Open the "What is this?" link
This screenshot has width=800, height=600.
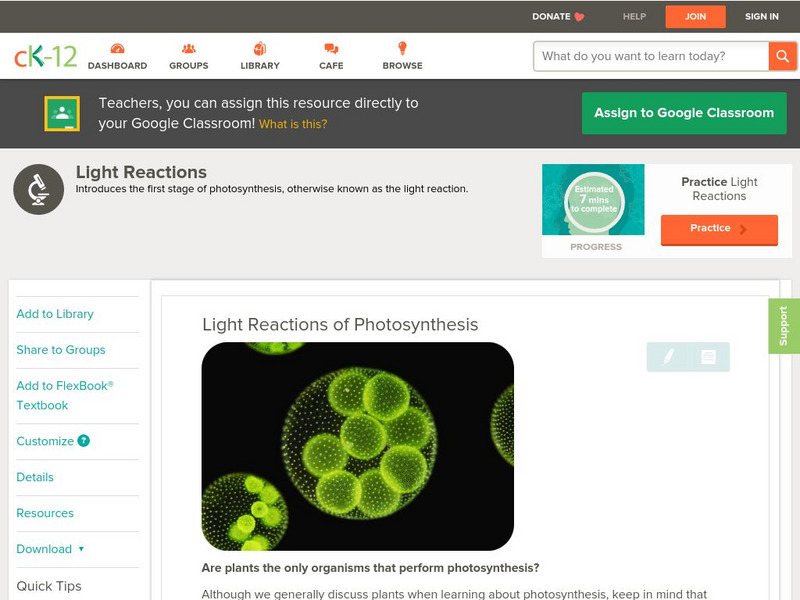[x=293, y=124]
